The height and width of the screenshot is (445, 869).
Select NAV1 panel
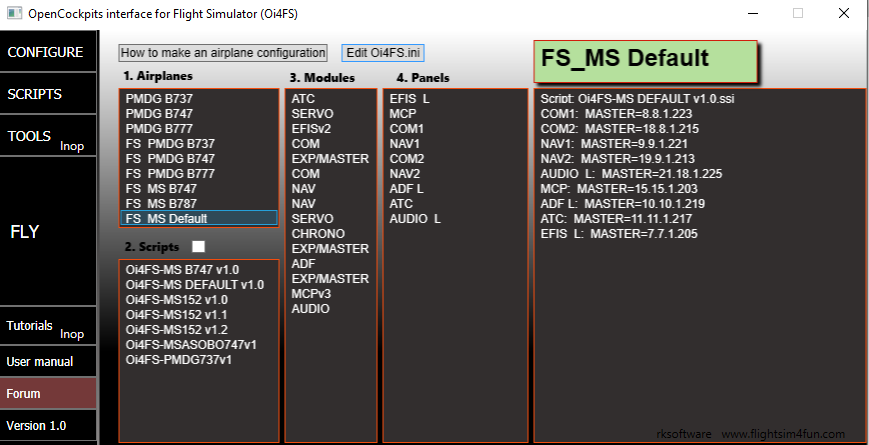tap(455, 144)
